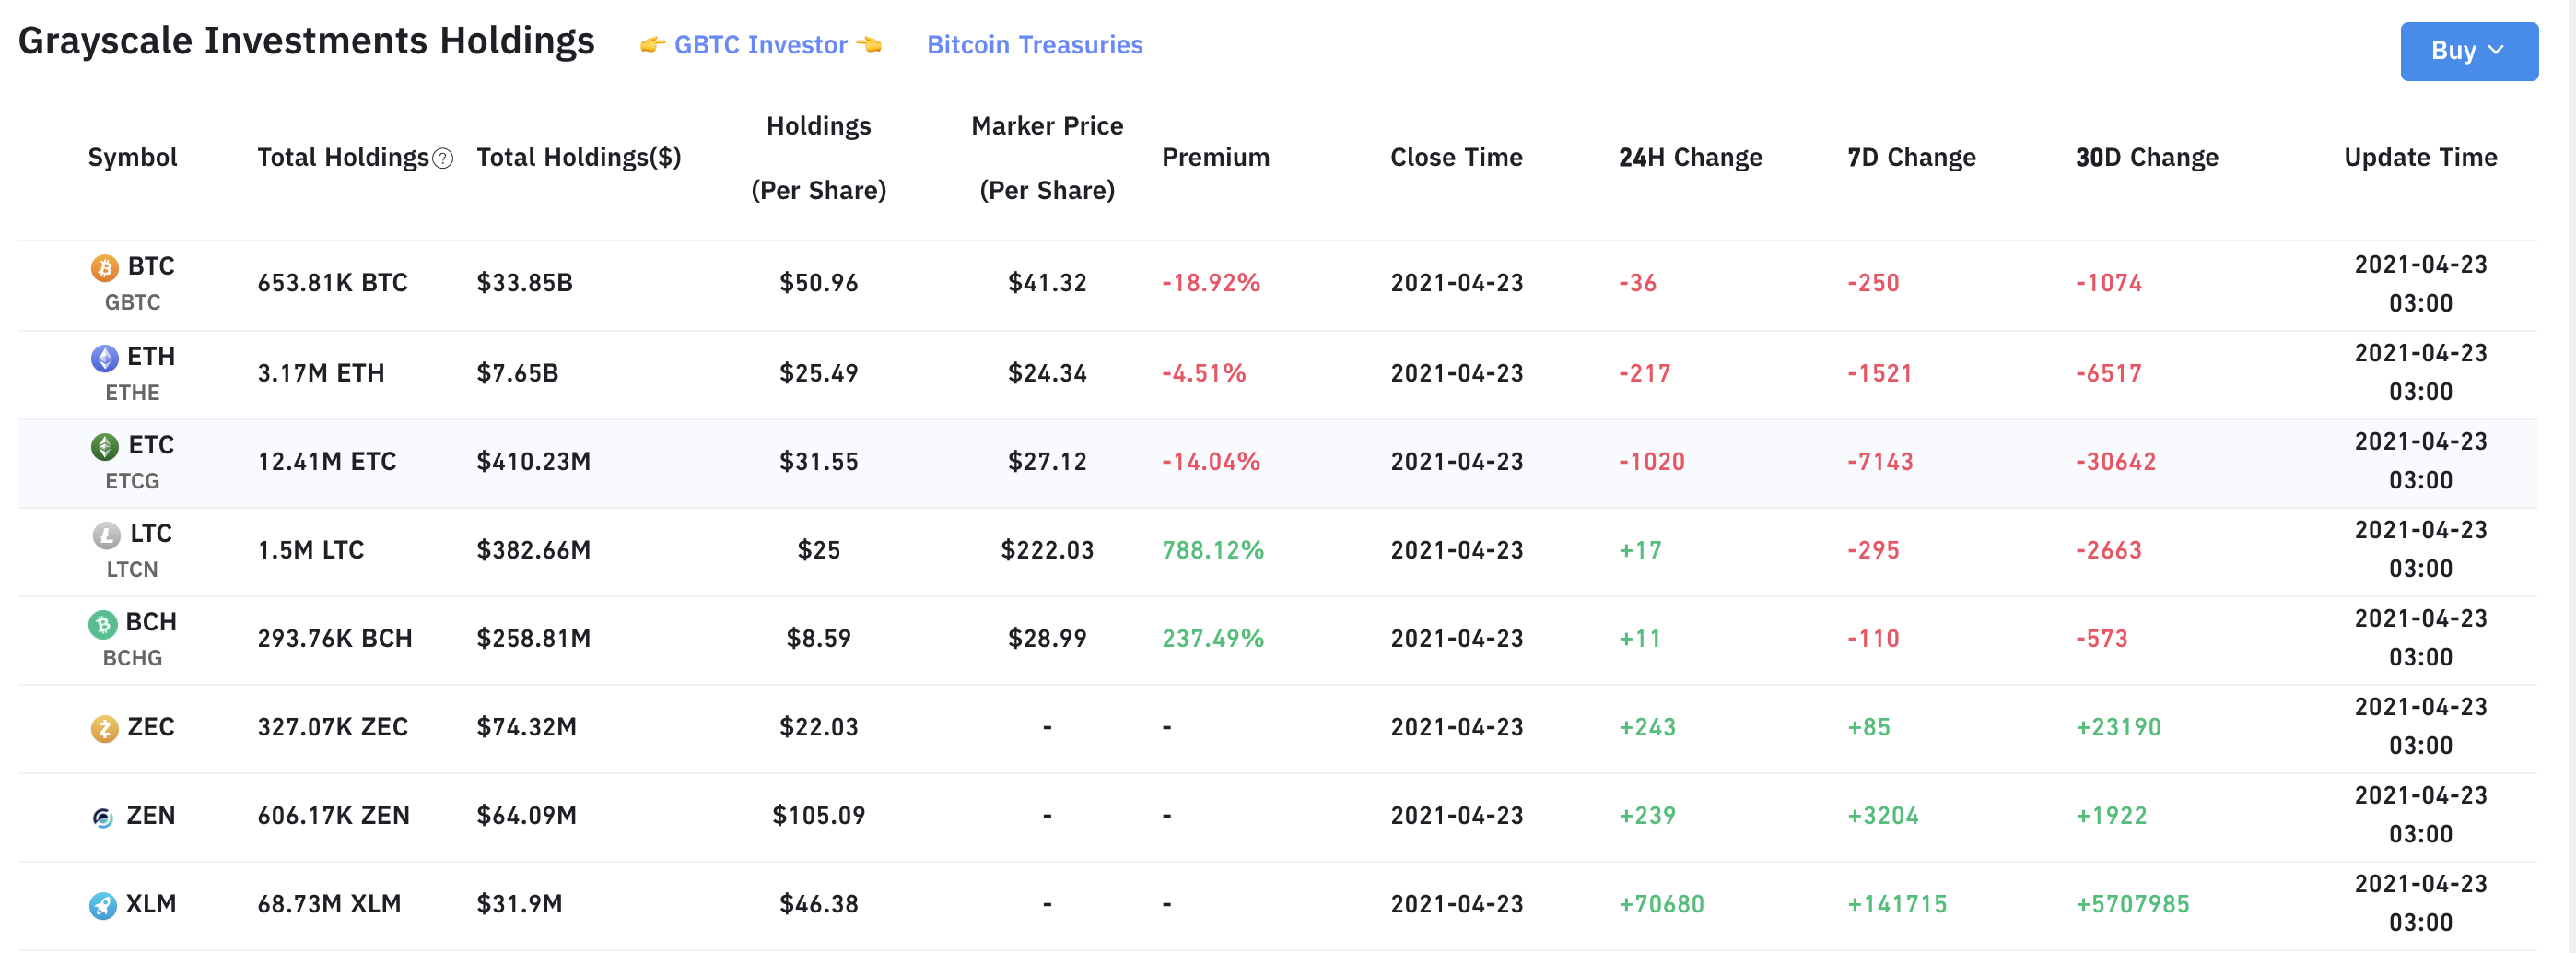Screen dimensions: 2576x953
Task: Click the $410.23M total value cell
Action: pos(534,461)
